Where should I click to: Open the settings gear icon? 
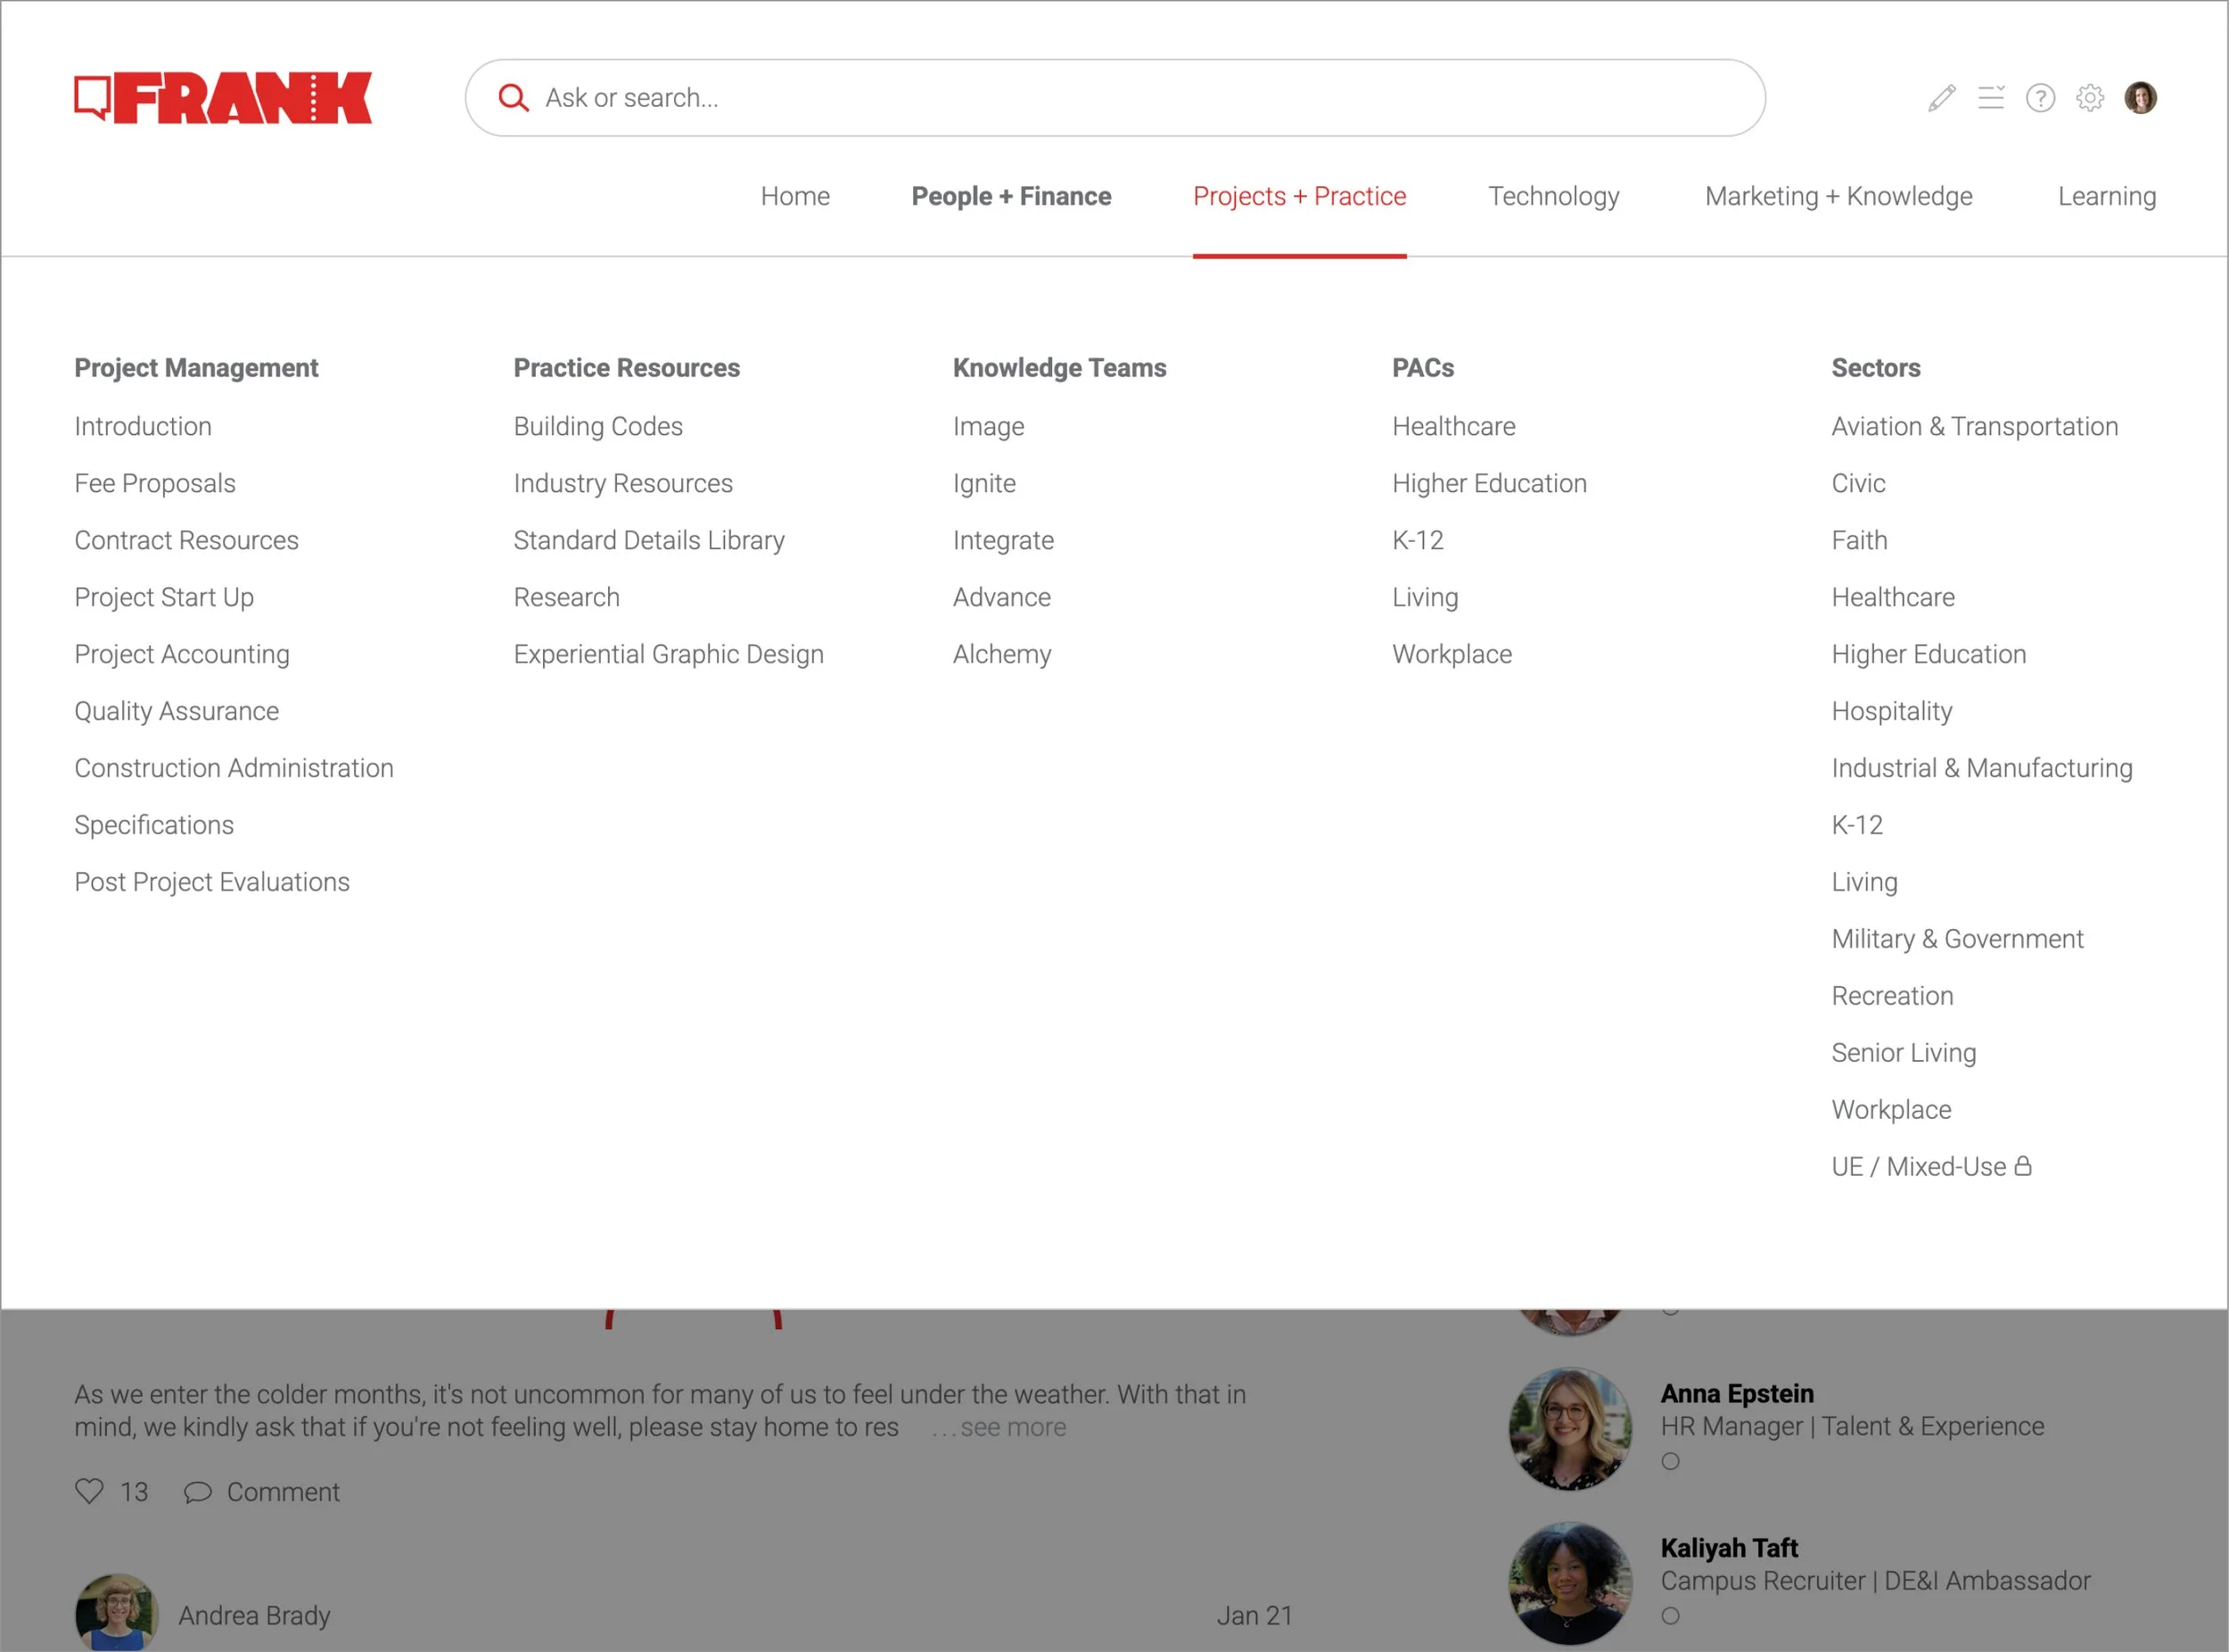pyautogui.click(x=2089, y=98)
